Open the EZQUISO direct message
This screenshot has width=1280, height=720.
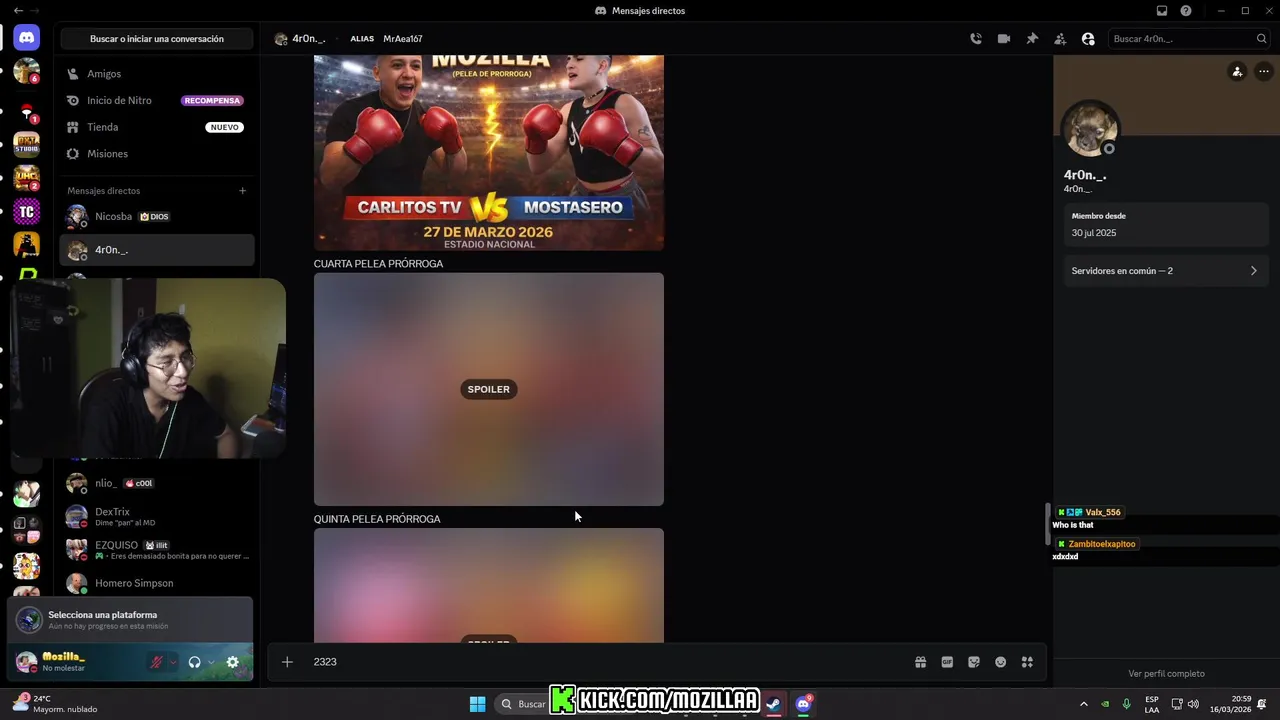pyautogui.click(x=157, y=550)
